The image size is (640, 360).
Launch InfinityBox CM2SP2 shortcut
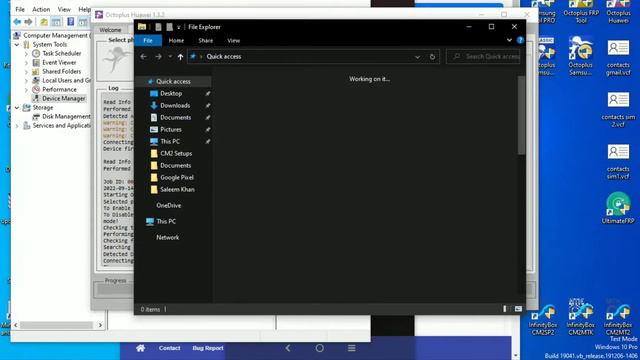tap(543, 320)
